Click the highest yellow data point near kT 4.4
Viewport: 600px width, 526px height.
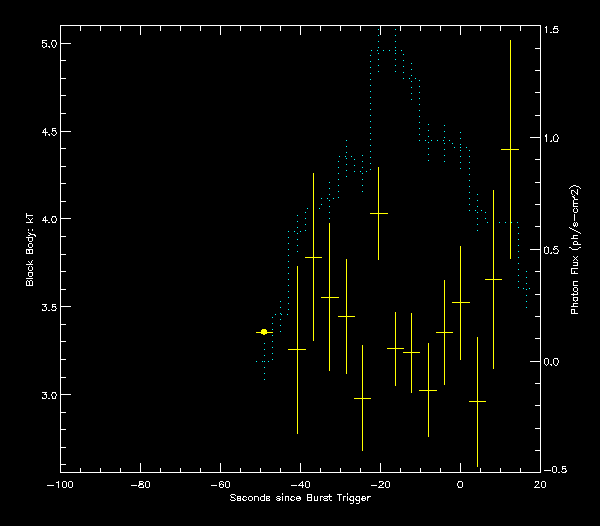(510, 149)
